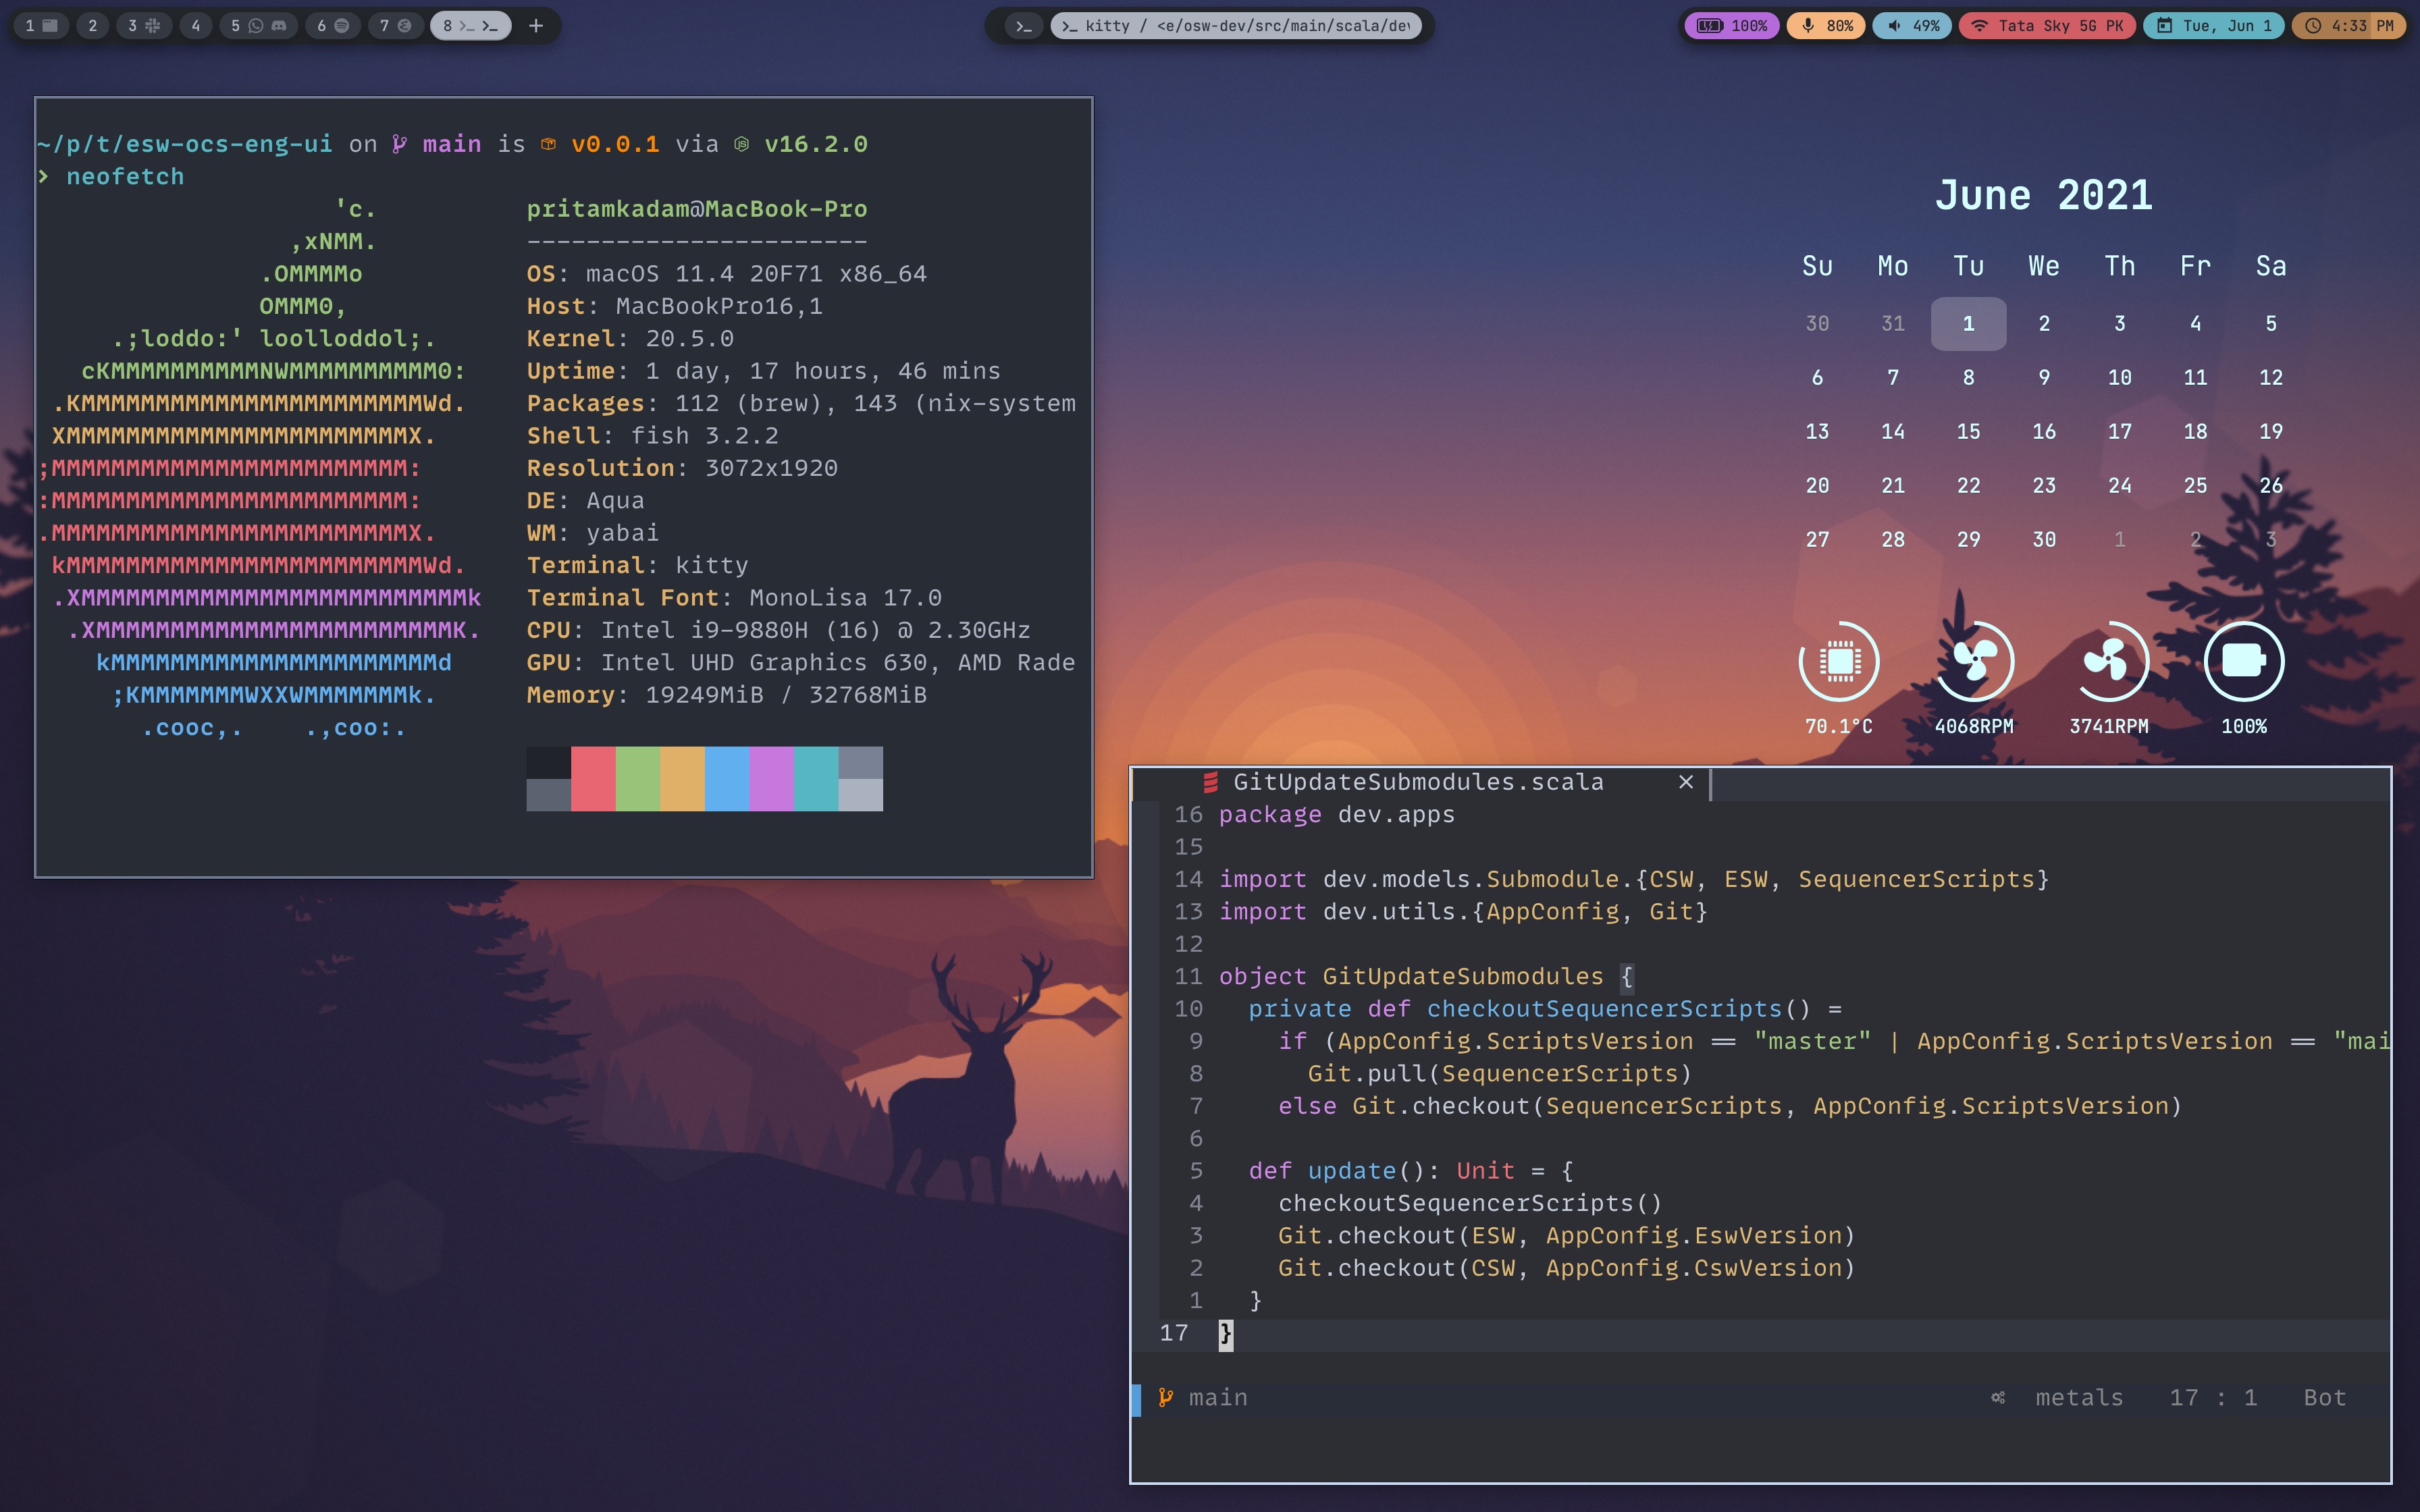Click the battery gauge icon in stats widget

pyautogui.click(x=2244, y=661)
